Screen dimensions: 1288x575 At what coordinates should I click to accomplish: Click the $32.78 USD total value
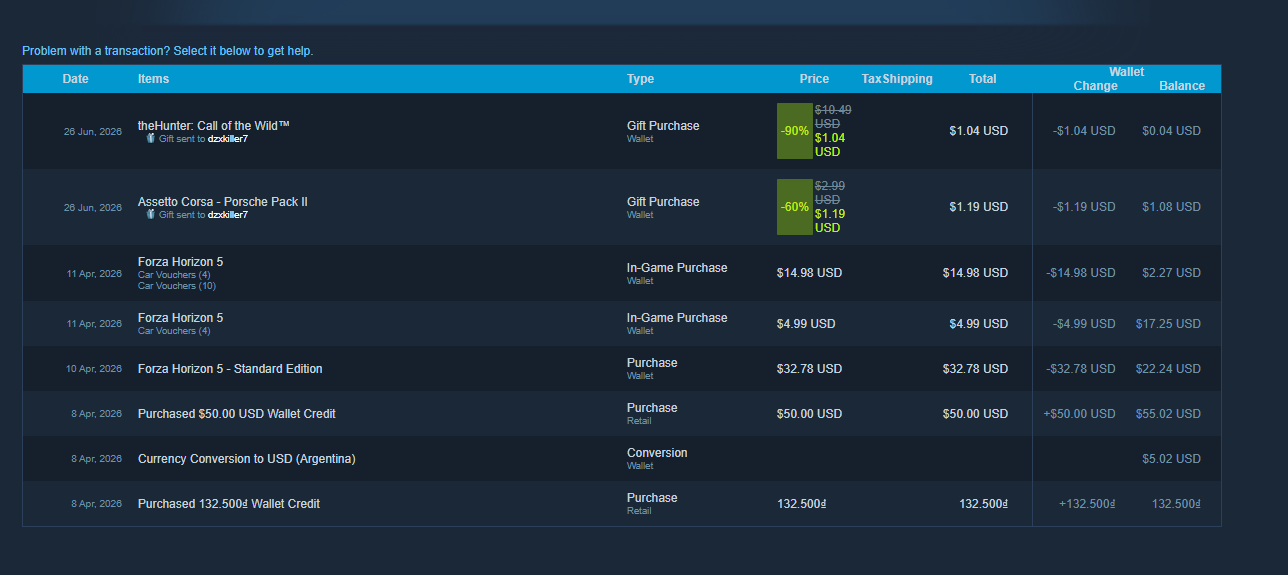[x=975, y=369]
